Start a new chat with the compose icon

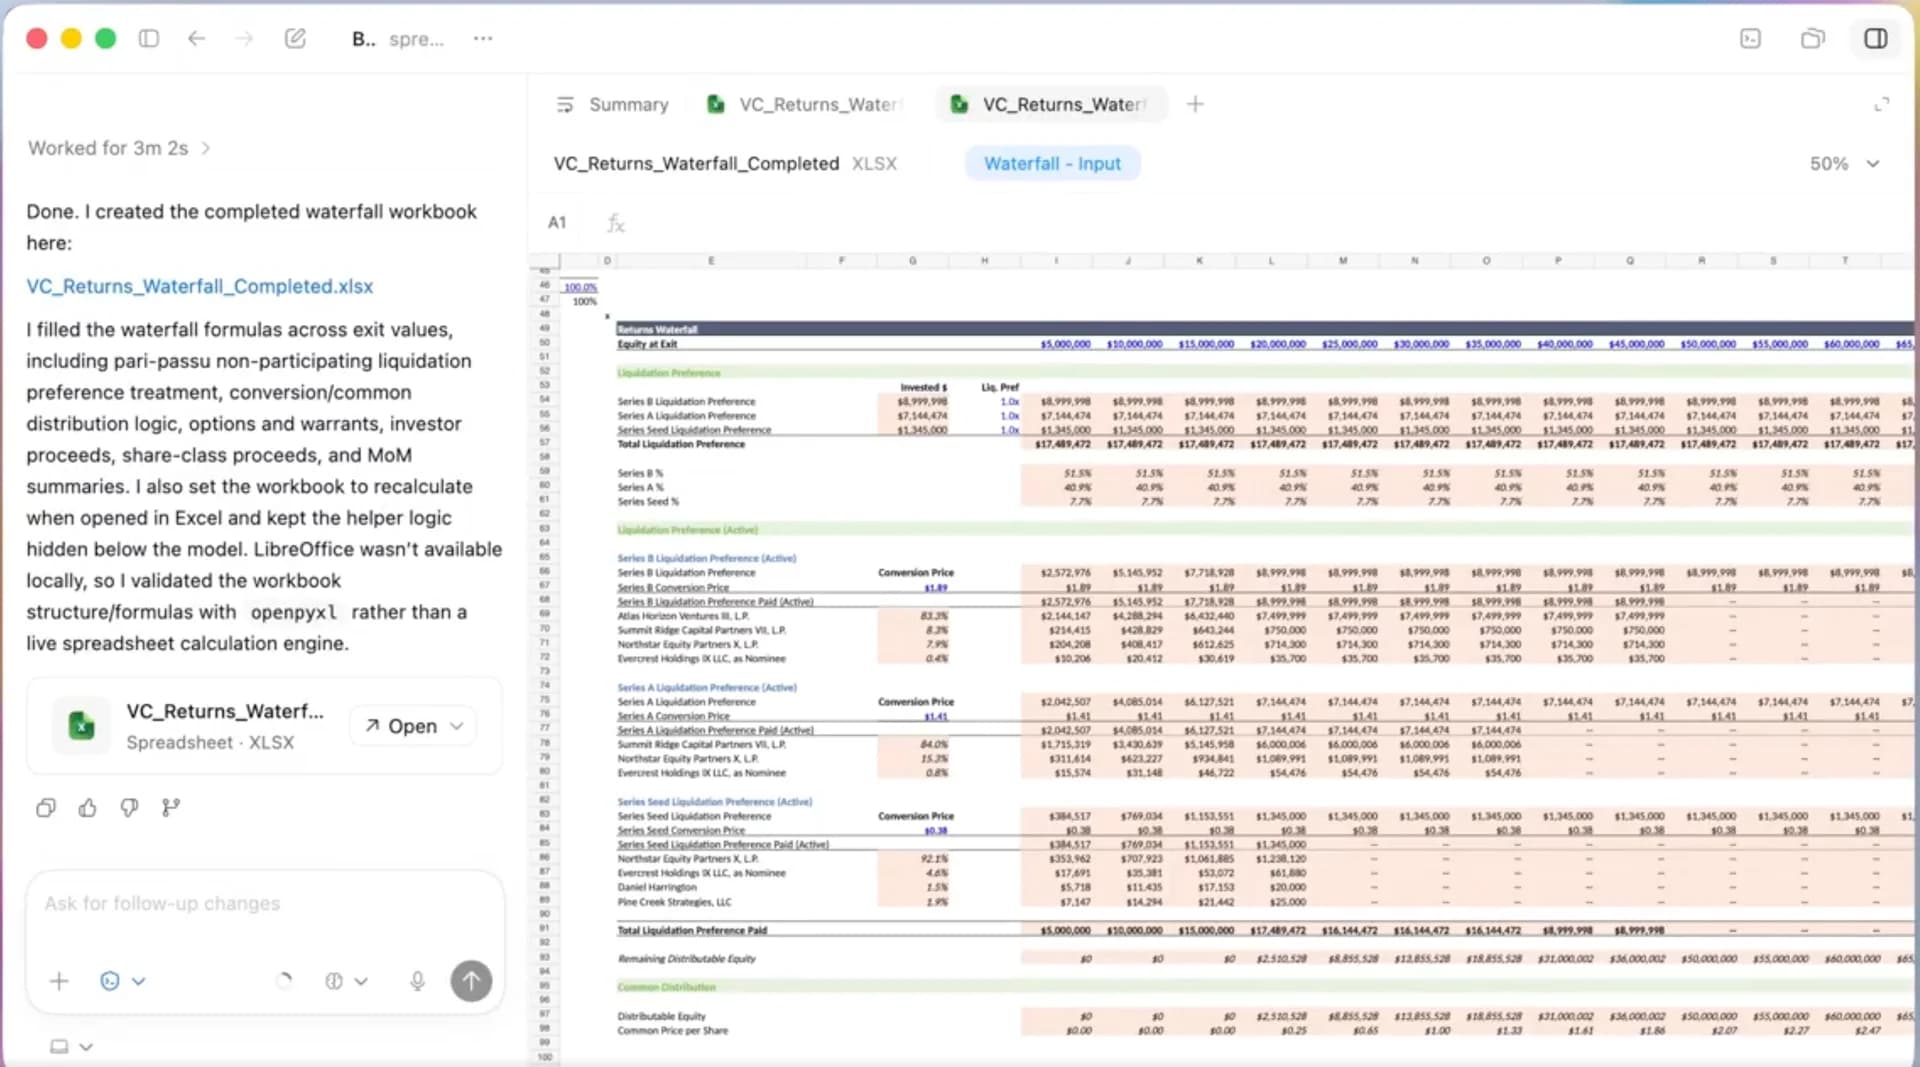tap(294, 38)
